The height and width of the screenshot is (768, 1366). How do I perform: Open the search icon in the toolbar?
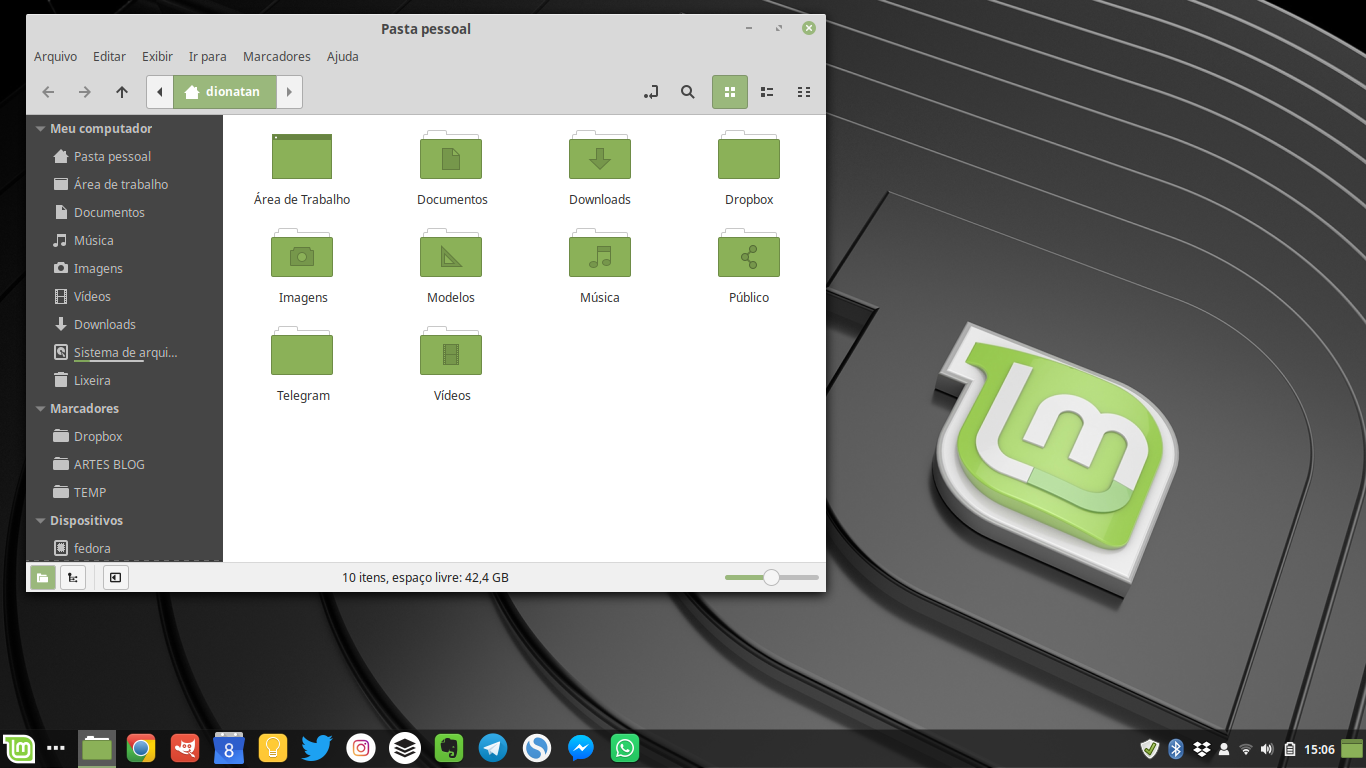[x=688, y=91]
